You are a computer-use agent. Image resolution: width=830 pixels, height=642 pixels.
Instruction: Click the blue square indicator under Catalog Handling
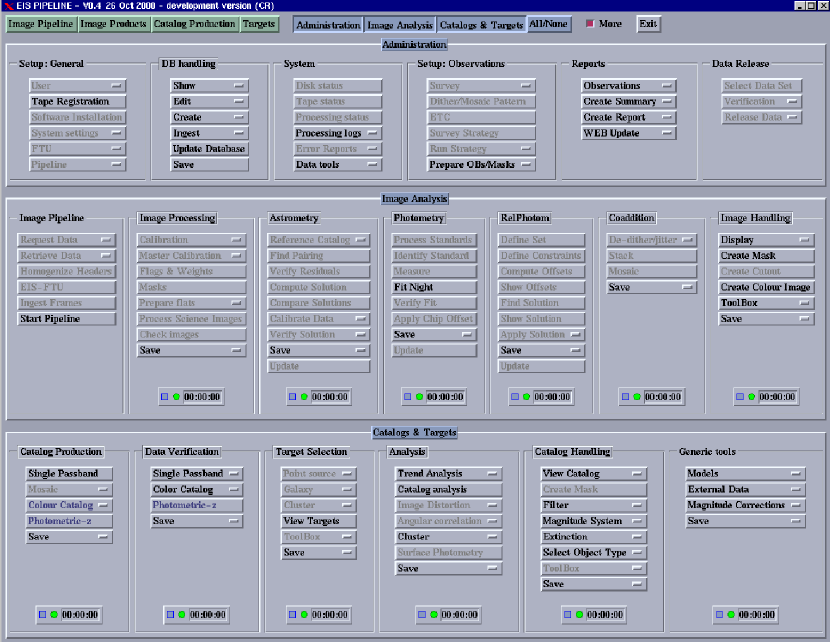(x=566, y=614)
